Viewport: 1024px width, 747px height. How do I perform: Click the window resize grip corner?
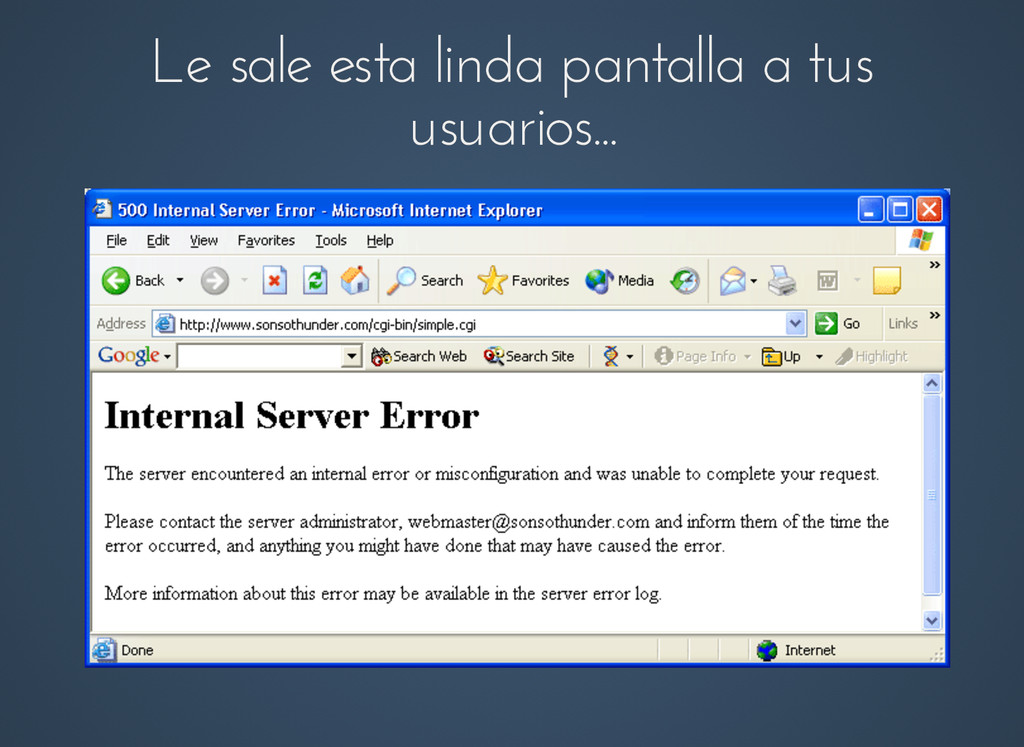938,655
